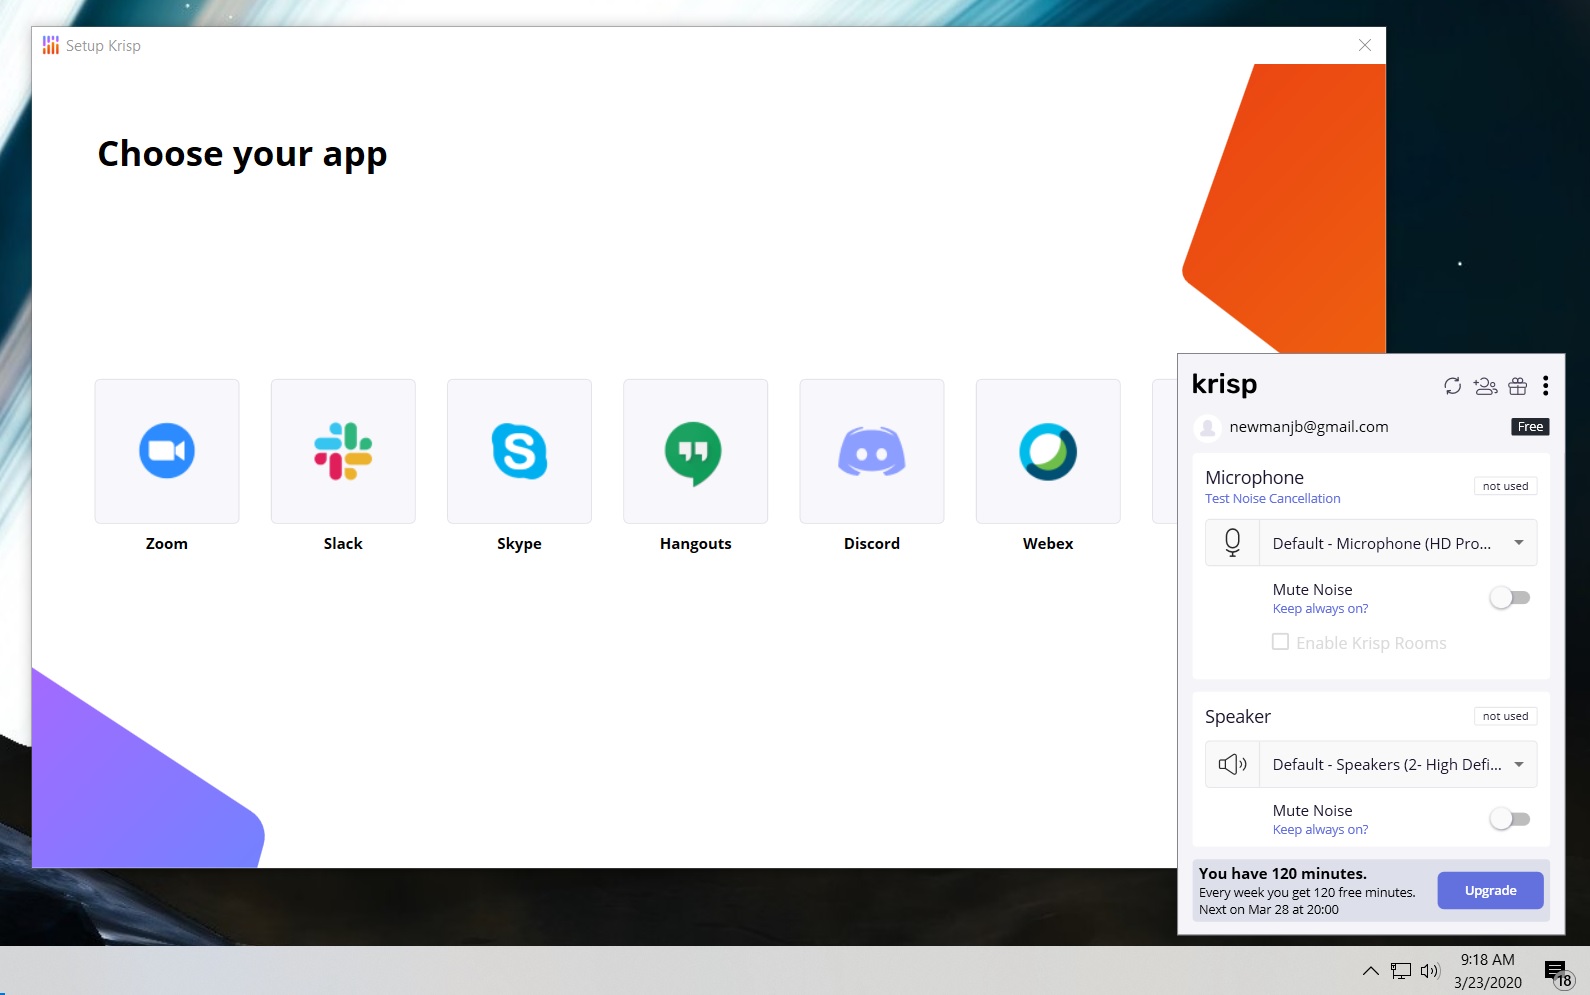Click the Setup Krisp window logo icon
The height and width of the screenshot is (995, 1590).
(51, 45)
